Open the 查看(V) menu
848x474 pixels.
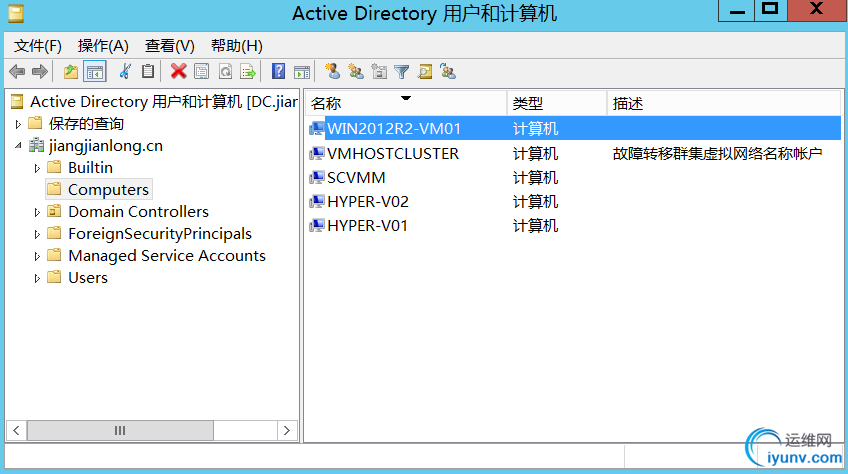[169, 45]
